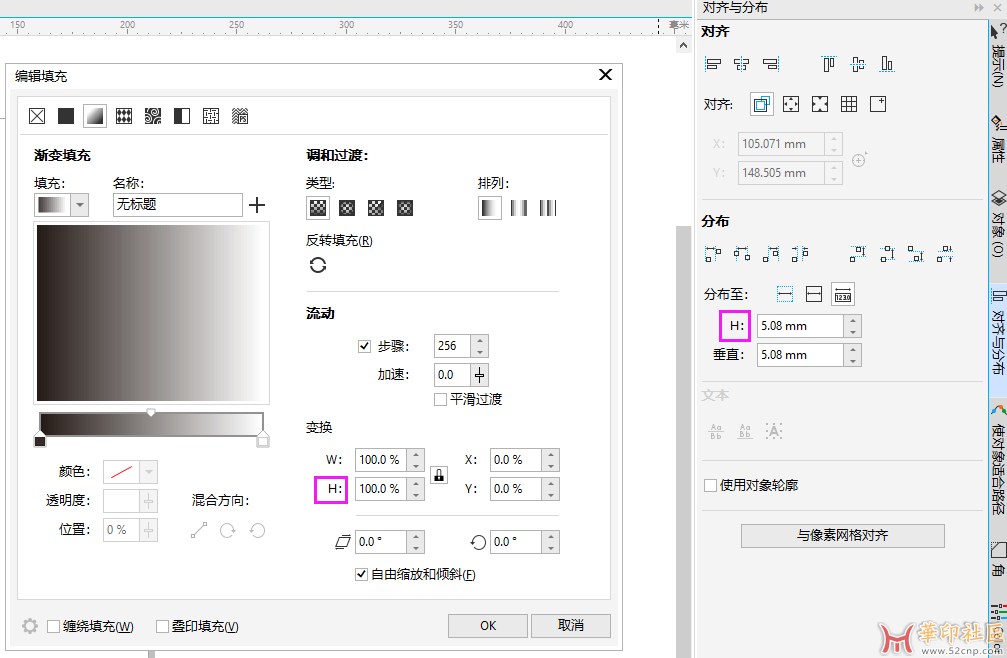Select the black start node on gradient bar
The image size is (1007, 658).
(x=40, y=440)
